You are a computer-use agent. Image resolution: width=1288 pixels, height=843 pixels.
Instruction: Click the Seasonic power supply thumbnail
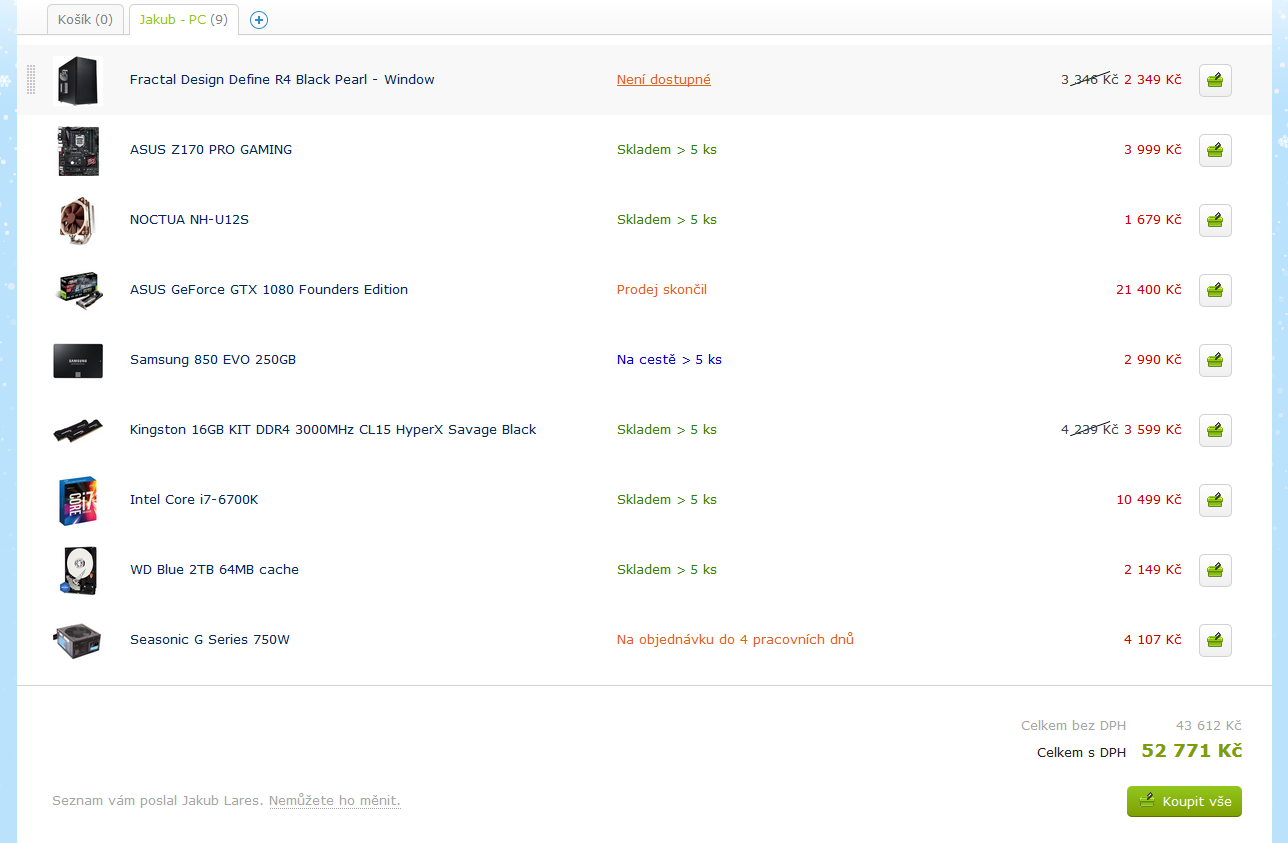point(78,640)
